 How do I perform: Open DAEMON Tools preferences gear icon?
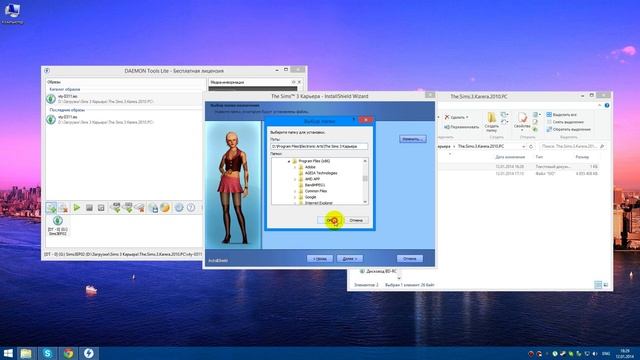click(x=179, y=208)
